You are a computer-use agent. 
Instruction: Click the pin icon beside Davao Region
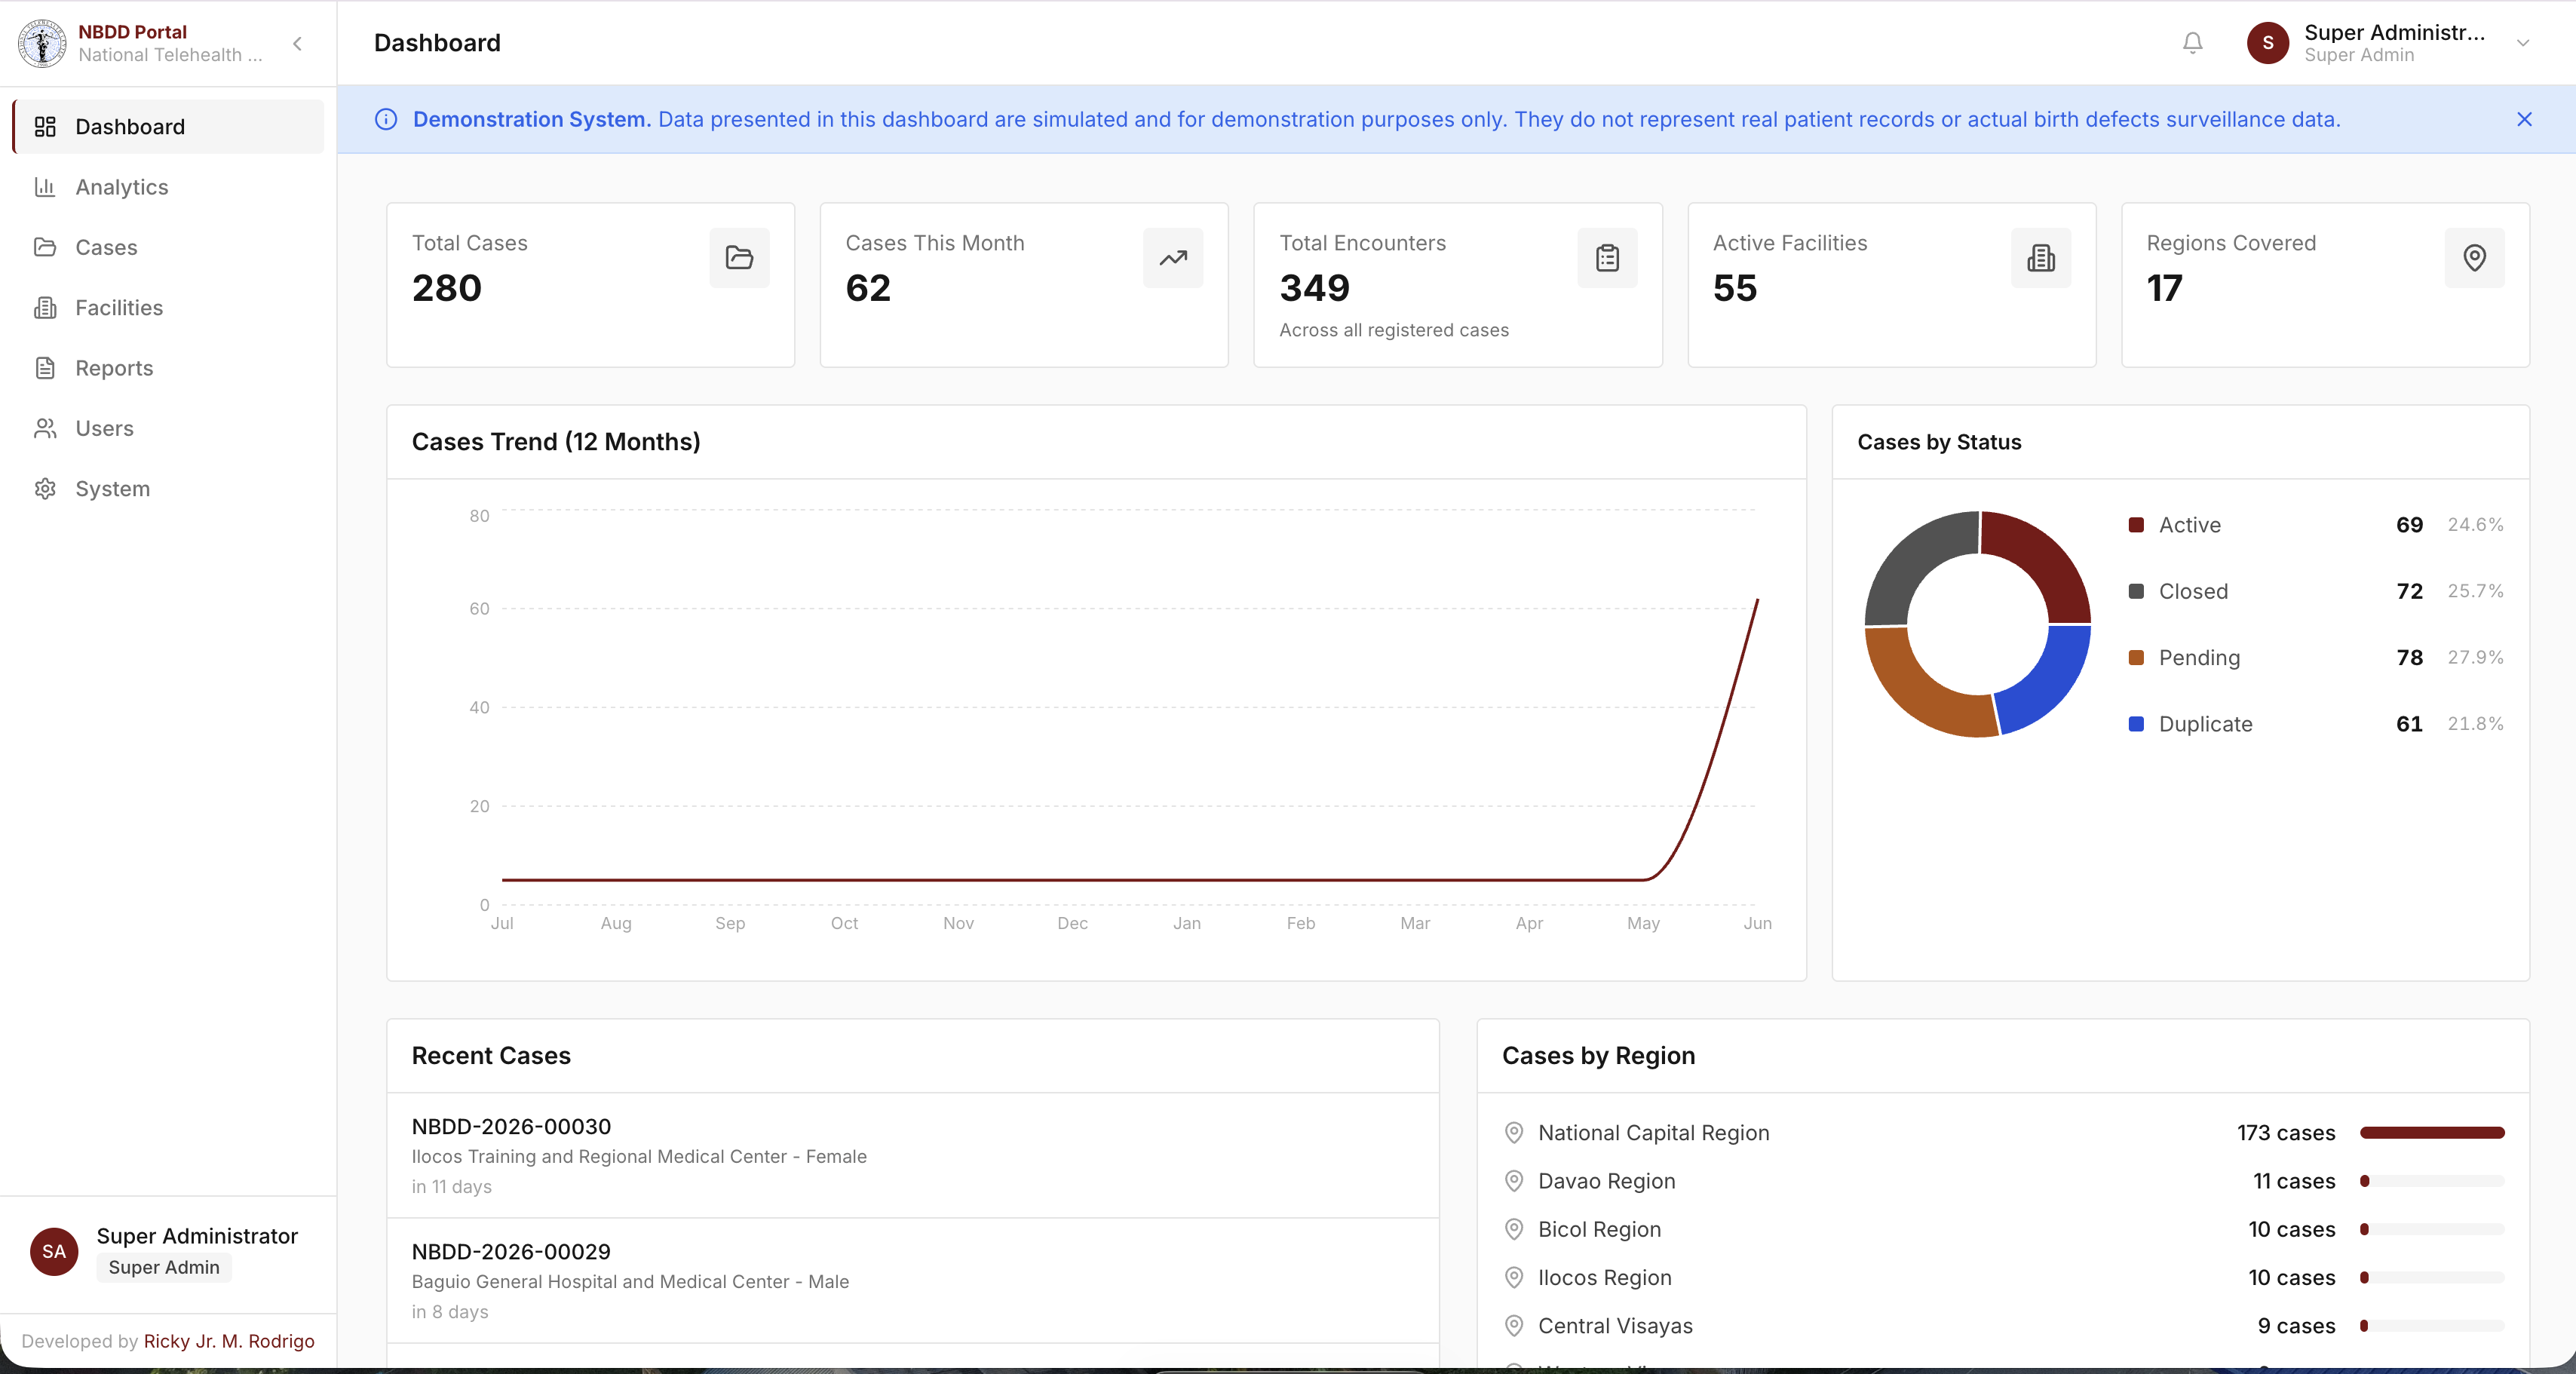(1514, 1181)
